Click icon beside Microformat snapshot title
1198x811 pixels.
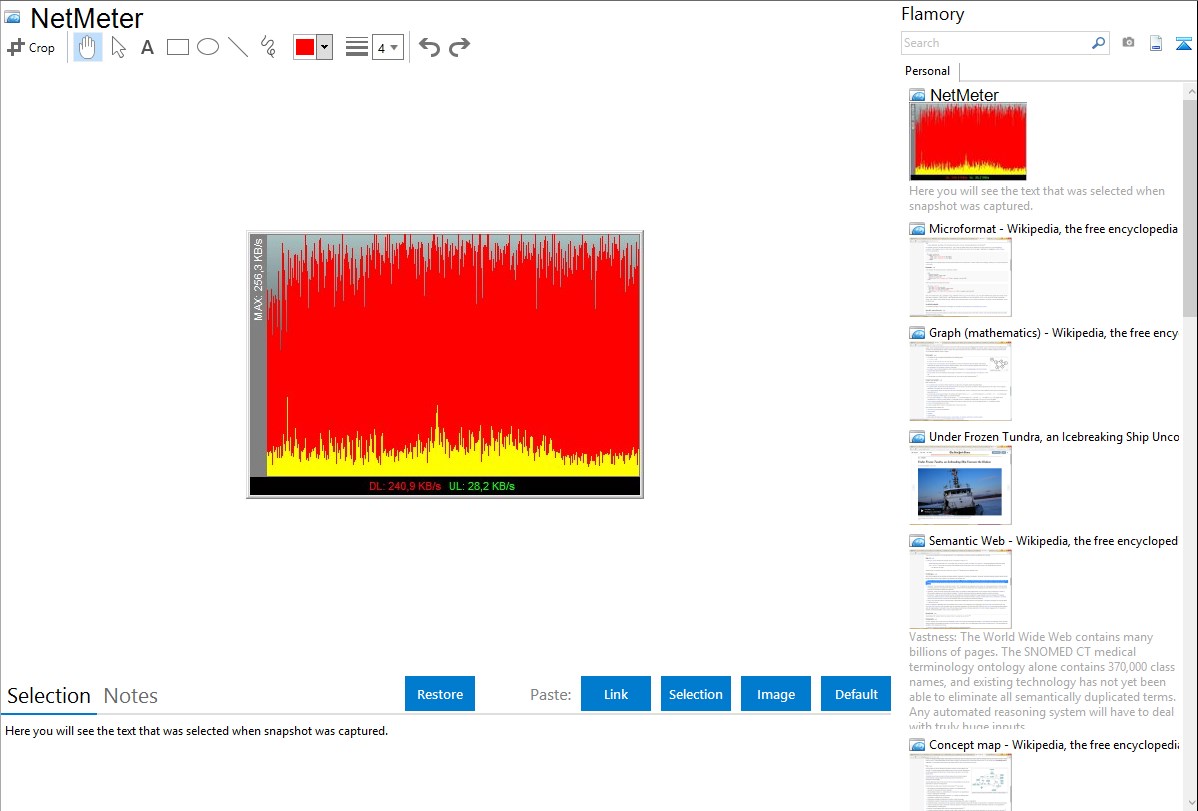(917, 229)
